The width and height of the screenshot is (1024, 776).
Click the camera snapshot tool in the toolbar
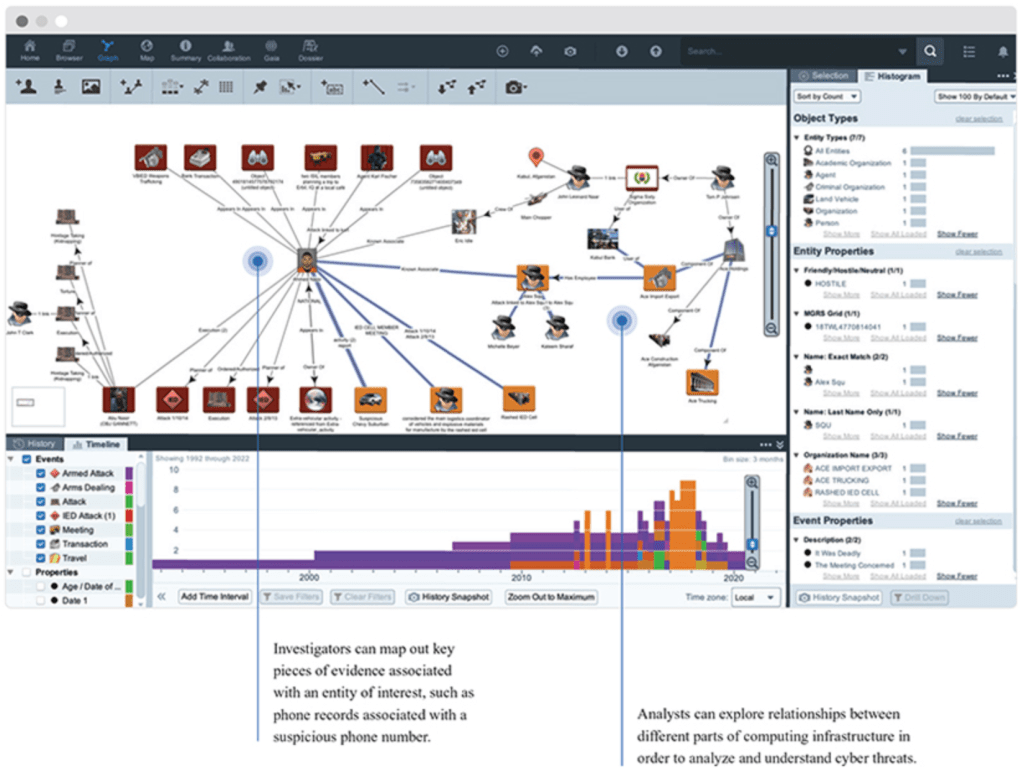click(515, 86)
